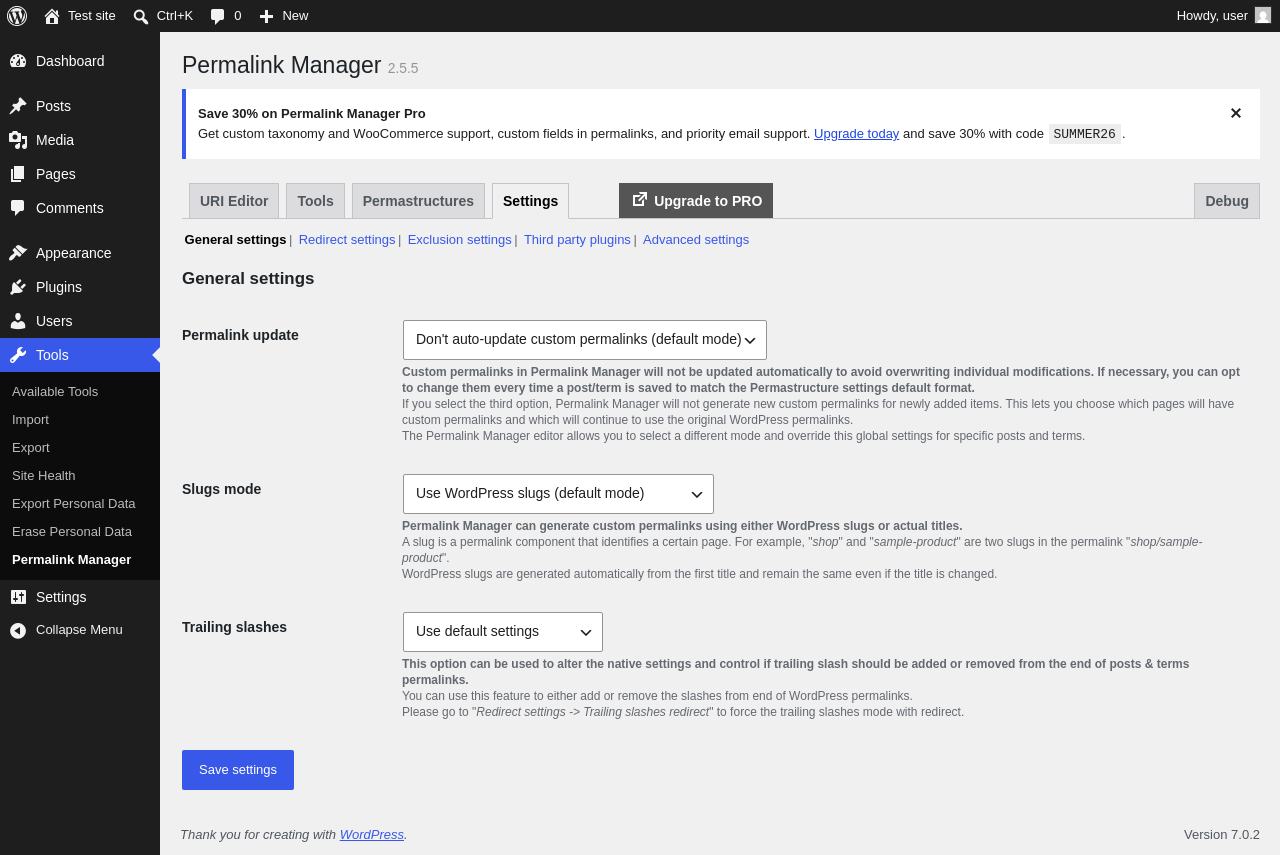Open the Permalink update dropdown
This screenshot has height=855, width=1280.
(585, 340)
